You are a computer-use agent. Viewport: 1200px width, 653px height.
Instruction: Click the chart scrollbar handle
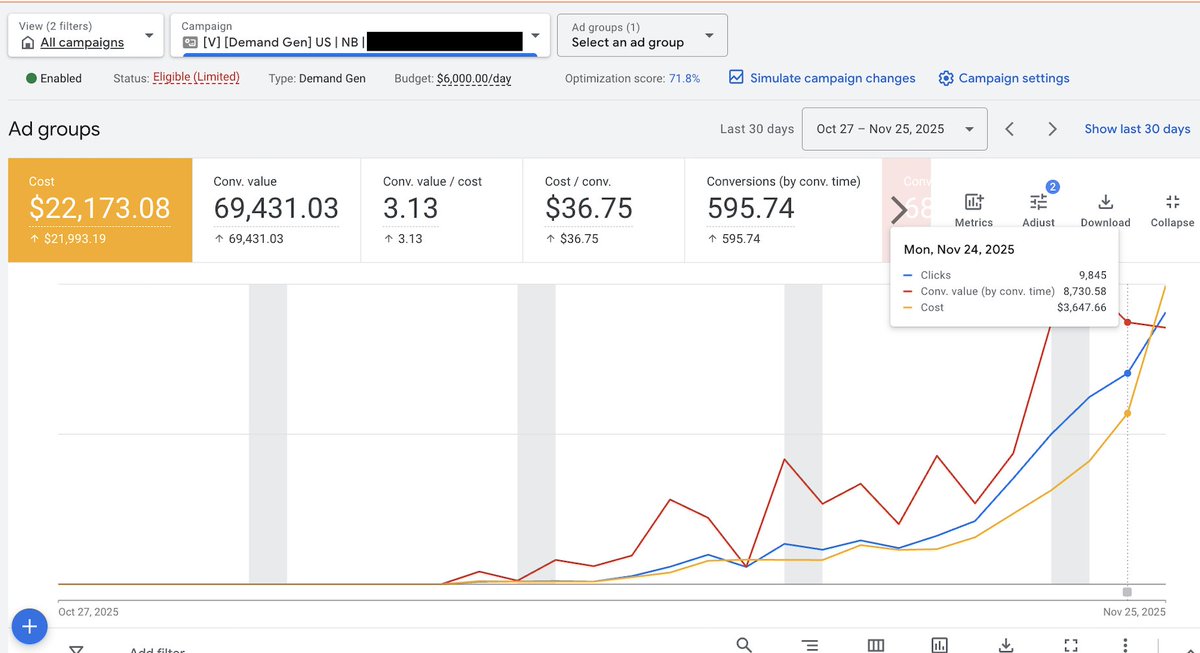click(1127, 592)
